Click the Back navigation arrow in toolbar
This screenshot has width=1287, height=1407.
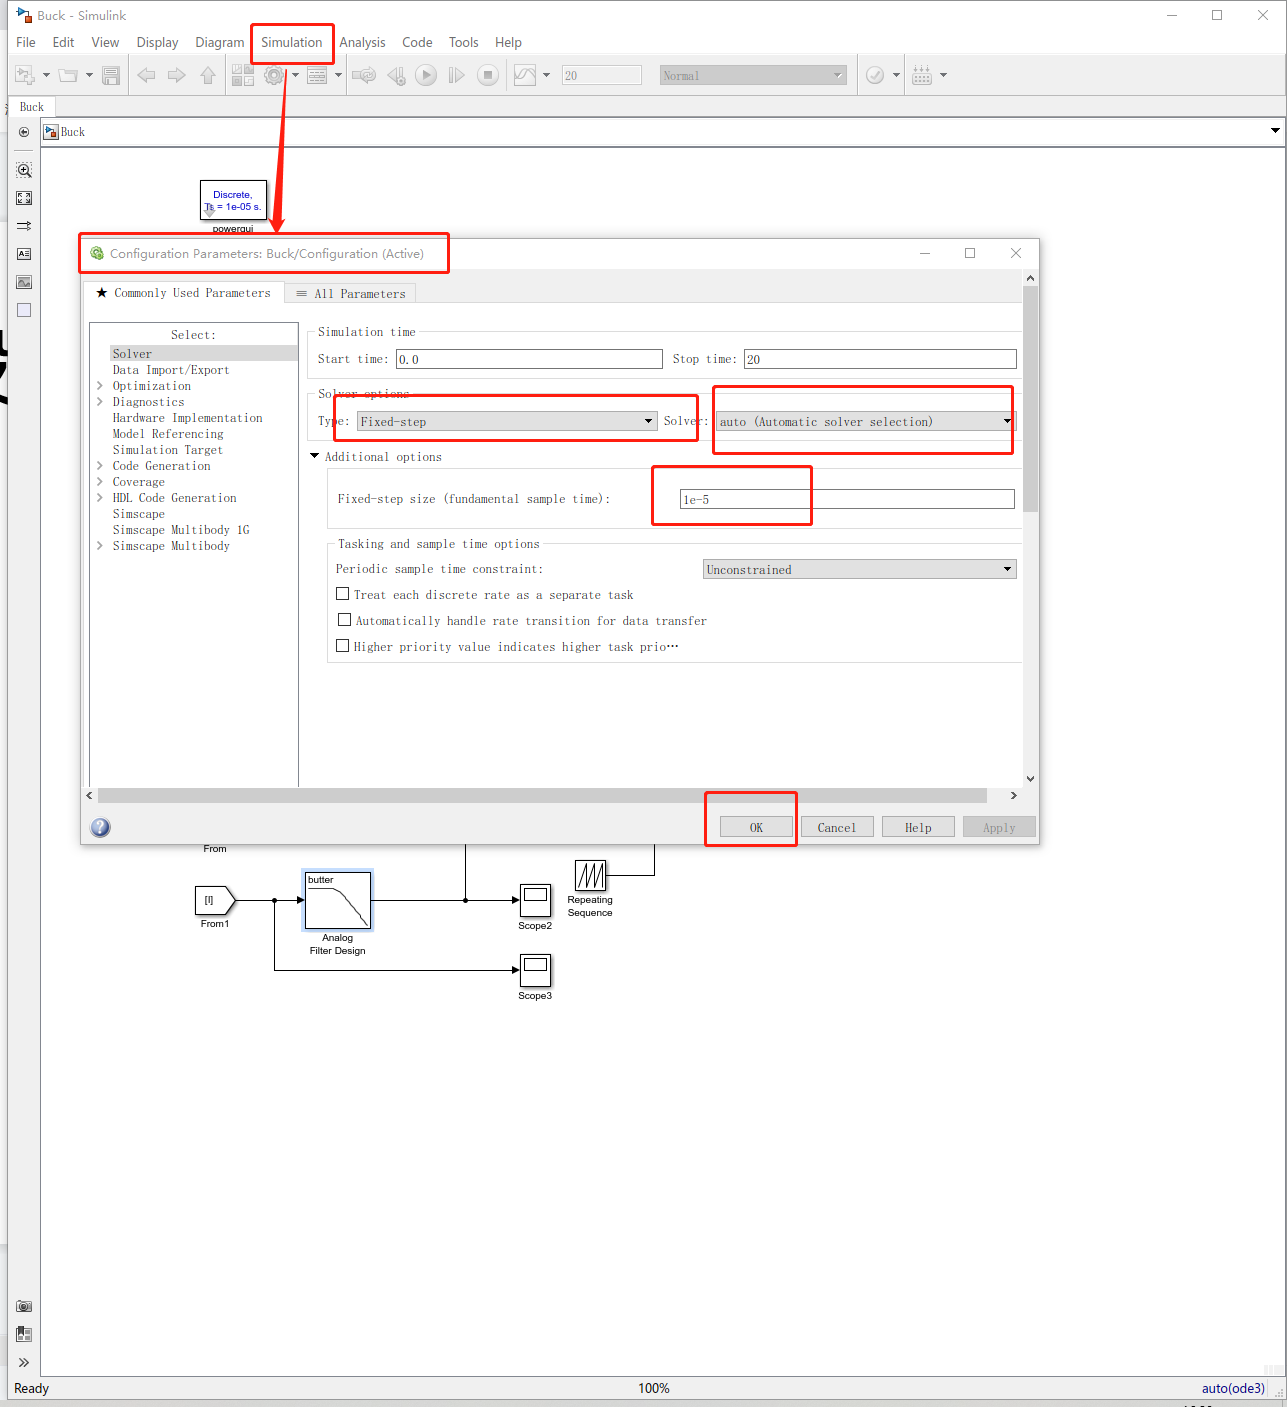point(146,75)
